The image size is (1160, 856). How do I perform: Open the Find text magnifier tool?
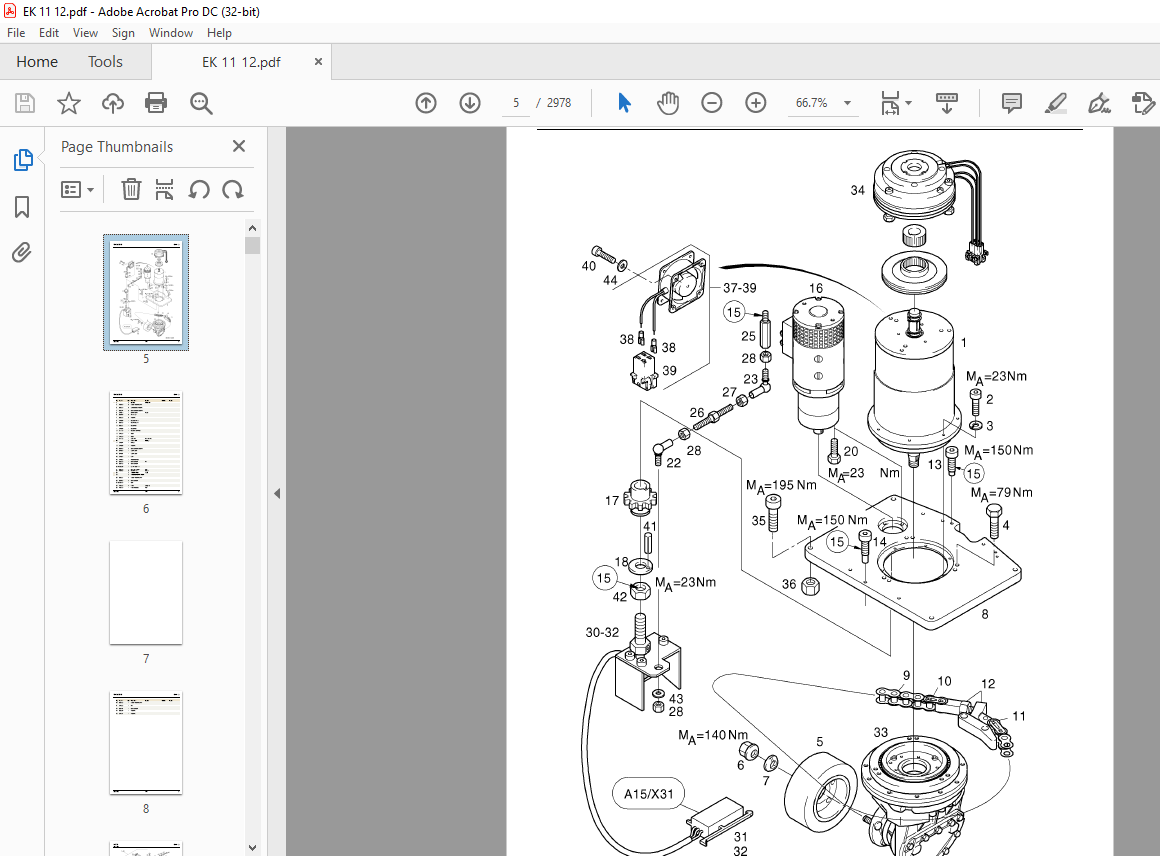(201, 103)
